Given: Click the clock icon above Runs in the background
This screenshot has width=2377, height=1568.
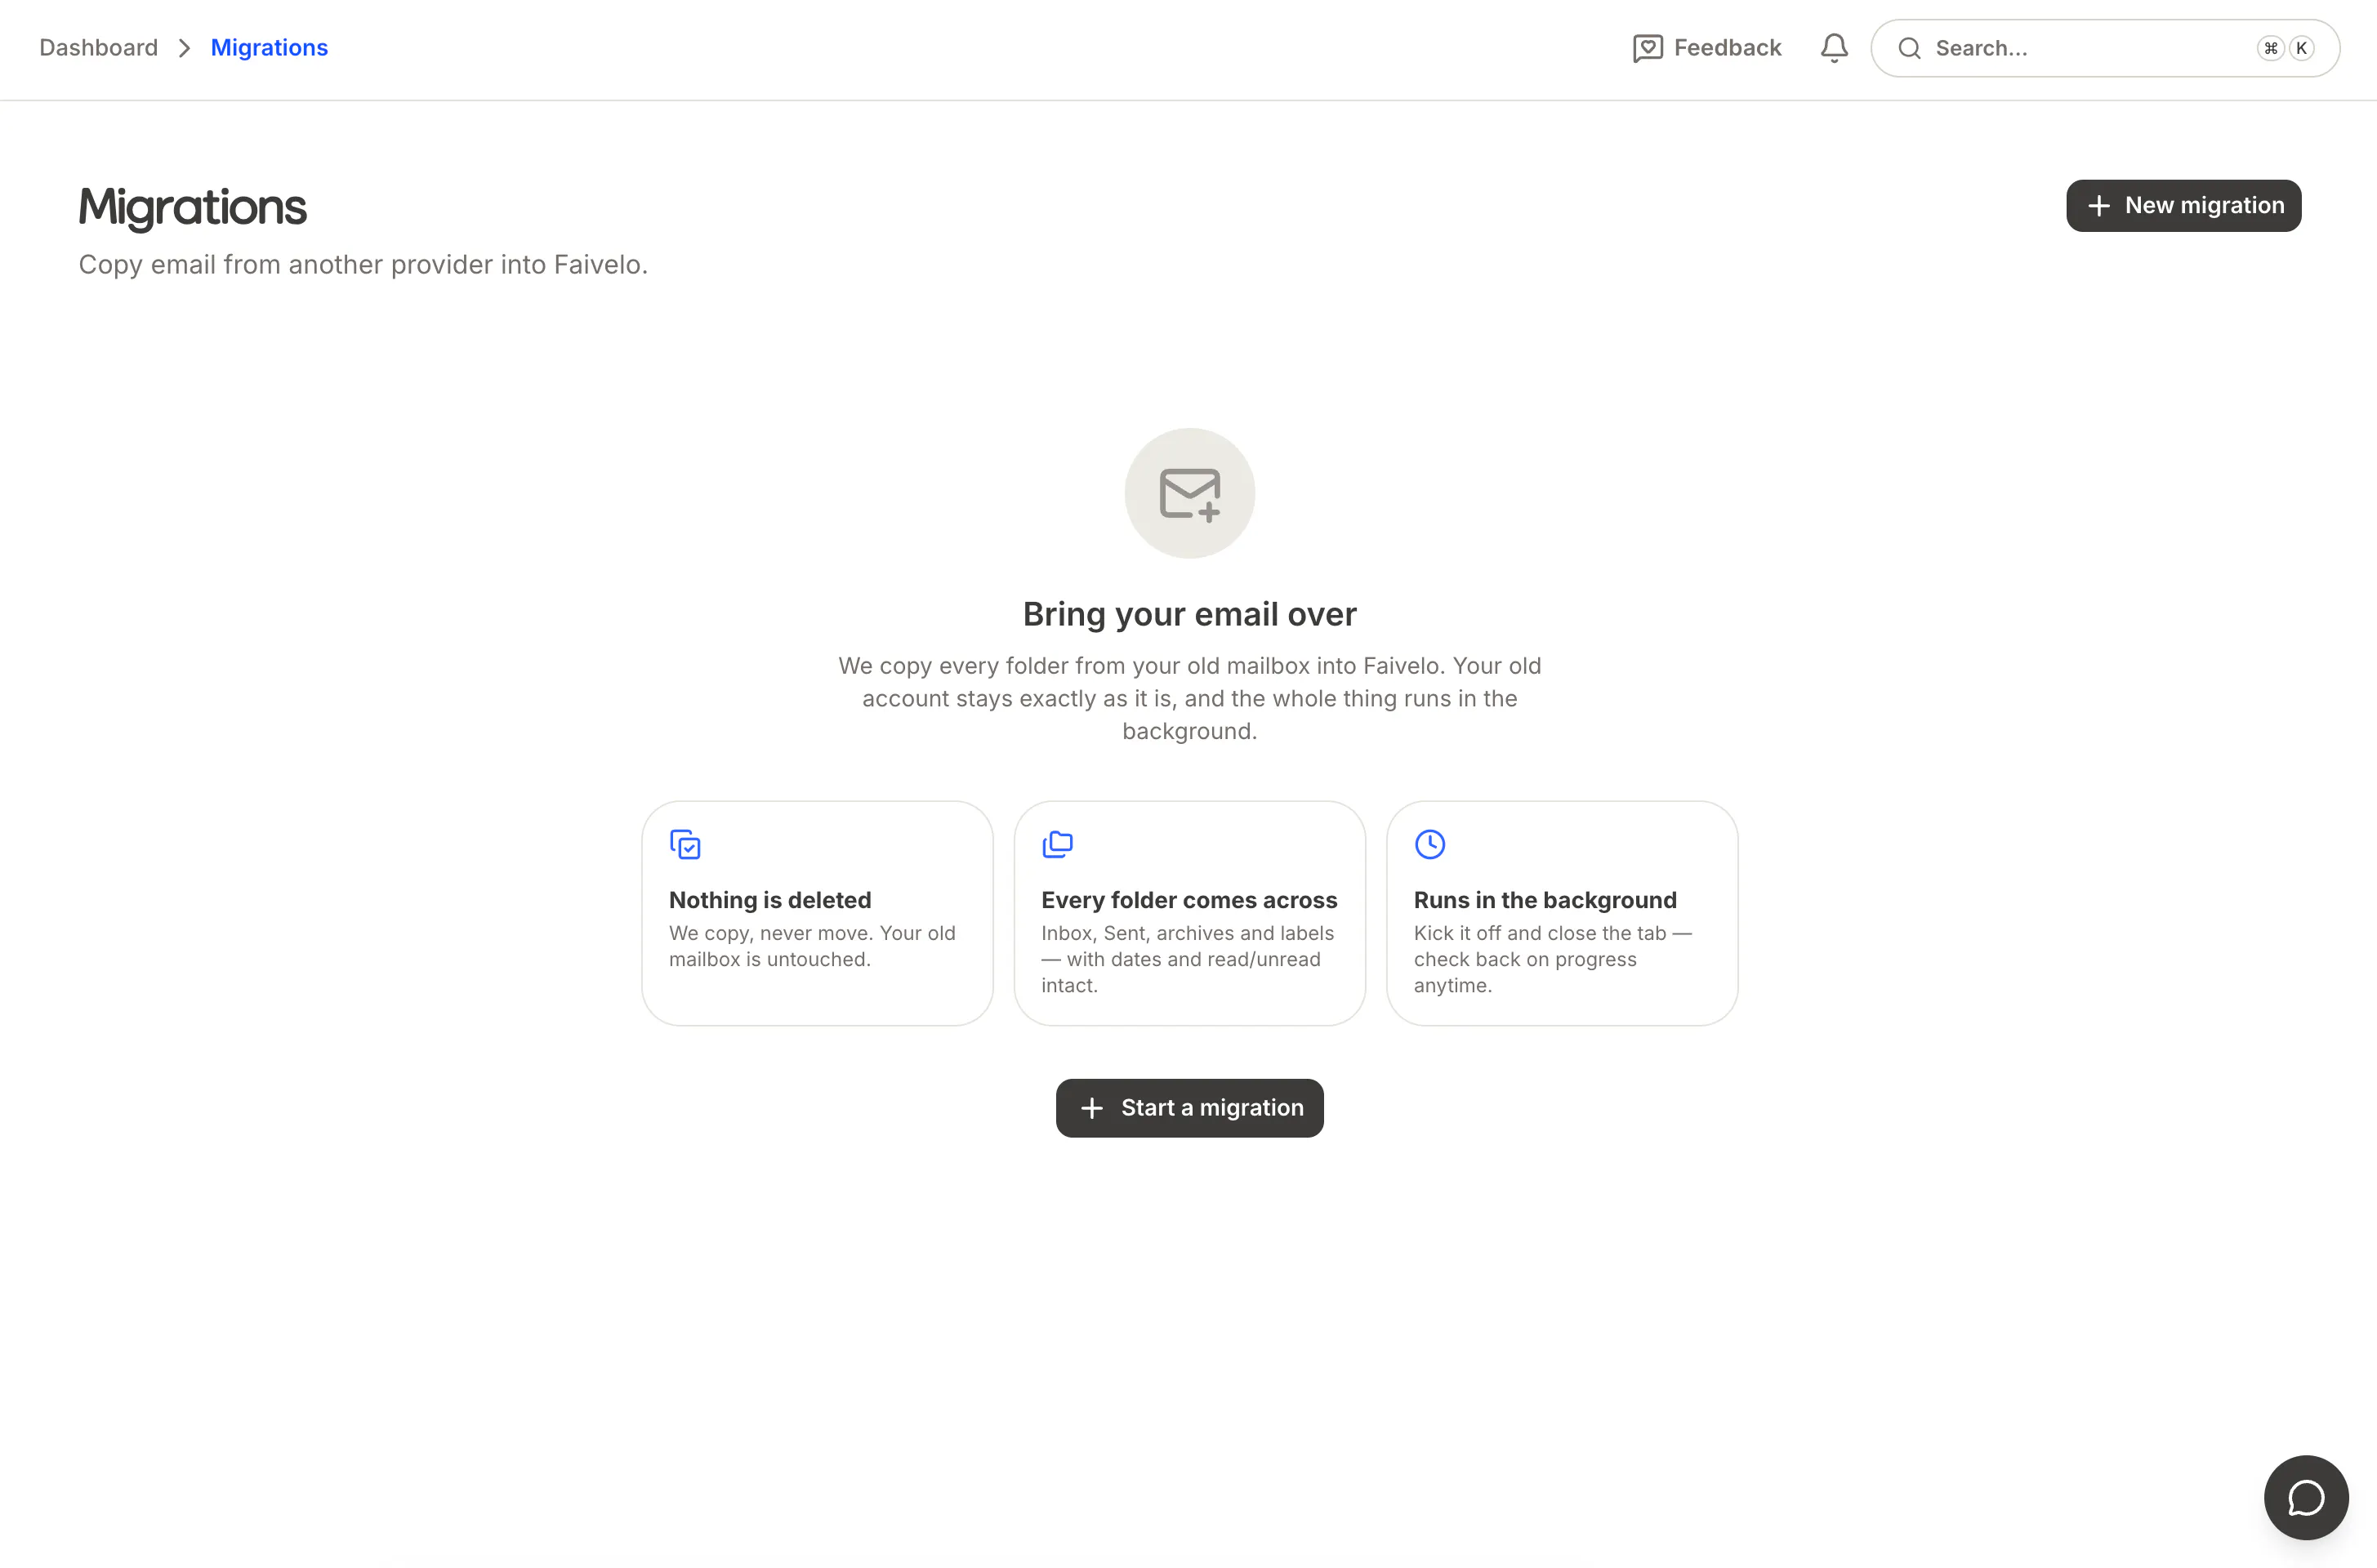Looking at the screenshot, I should (1430, 844).
